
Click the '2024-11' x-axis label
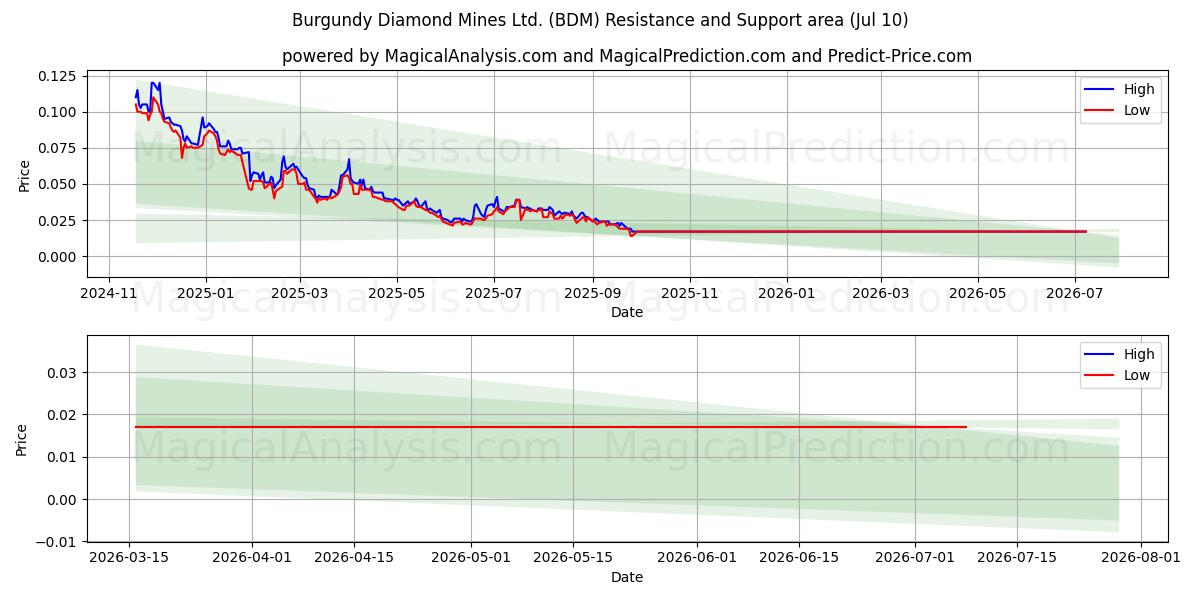108,295
